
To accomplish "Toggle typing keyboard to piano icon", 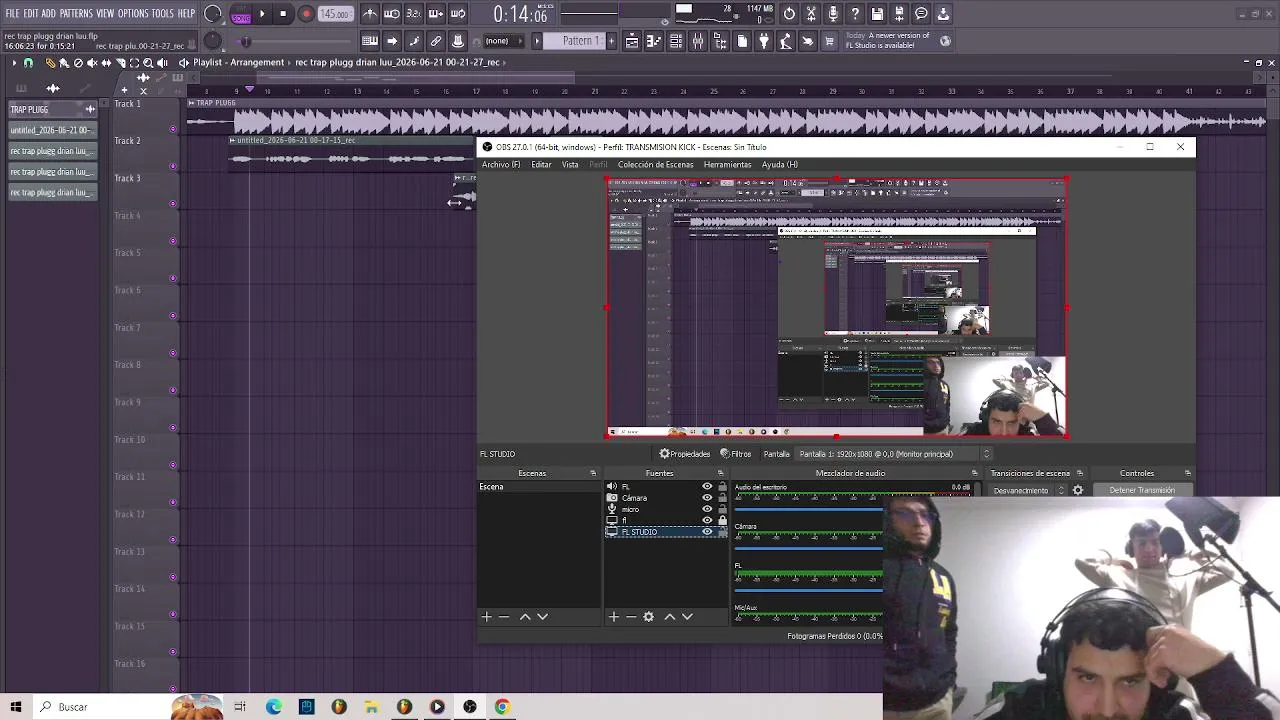I will tap(370, 41).
